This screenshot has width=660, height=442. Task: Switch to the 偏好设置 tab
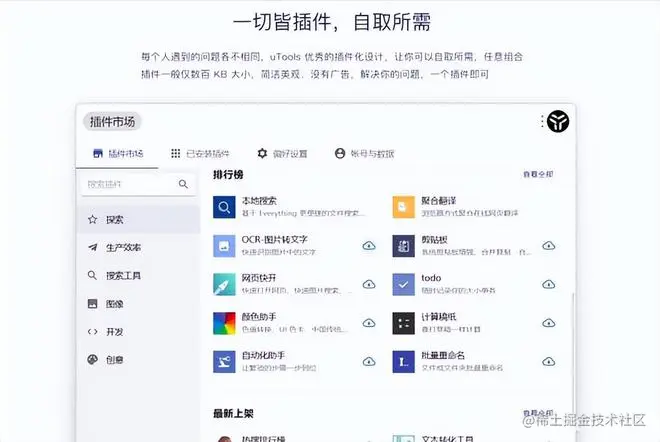click(x=282, y=154)
